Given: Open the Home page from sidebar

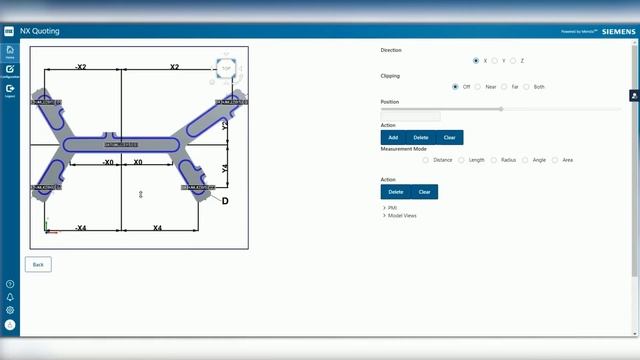Looking at the screenshot, I should click(10, 52).
